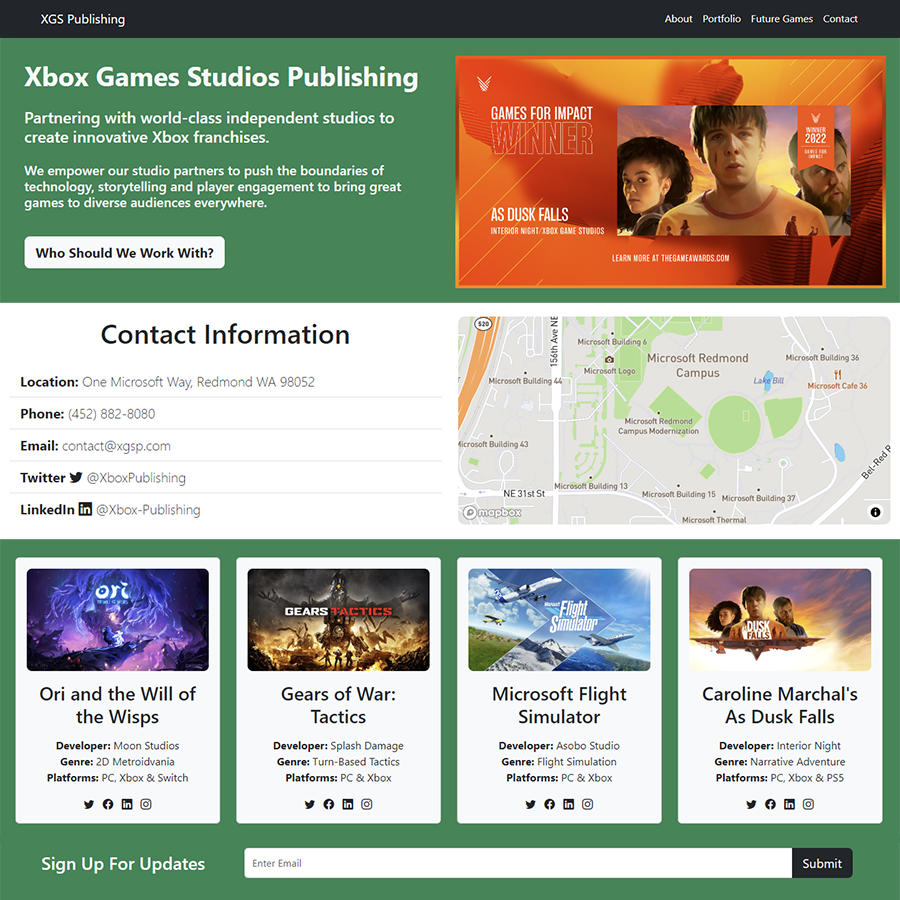Open the @Xbox-Publishing LinkedIn handle
The image size is (900, 900).
tap(148, 510)
